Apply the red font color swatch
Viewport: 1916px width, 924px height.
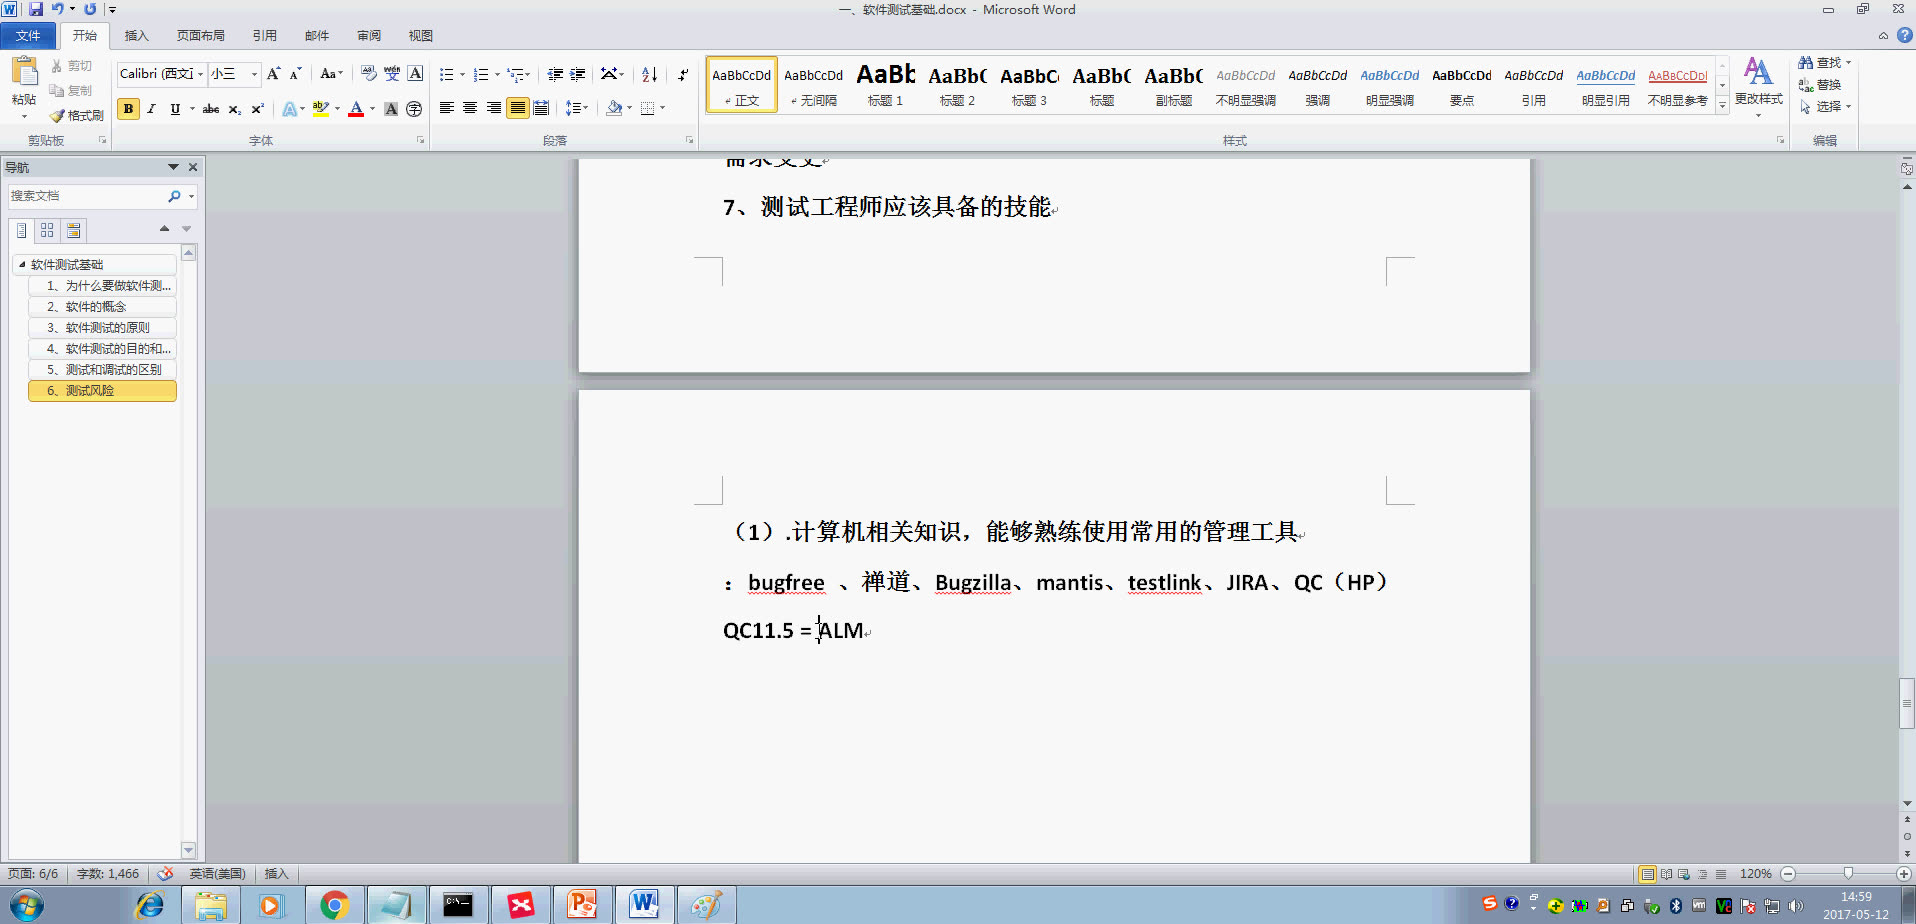[356, 109]
